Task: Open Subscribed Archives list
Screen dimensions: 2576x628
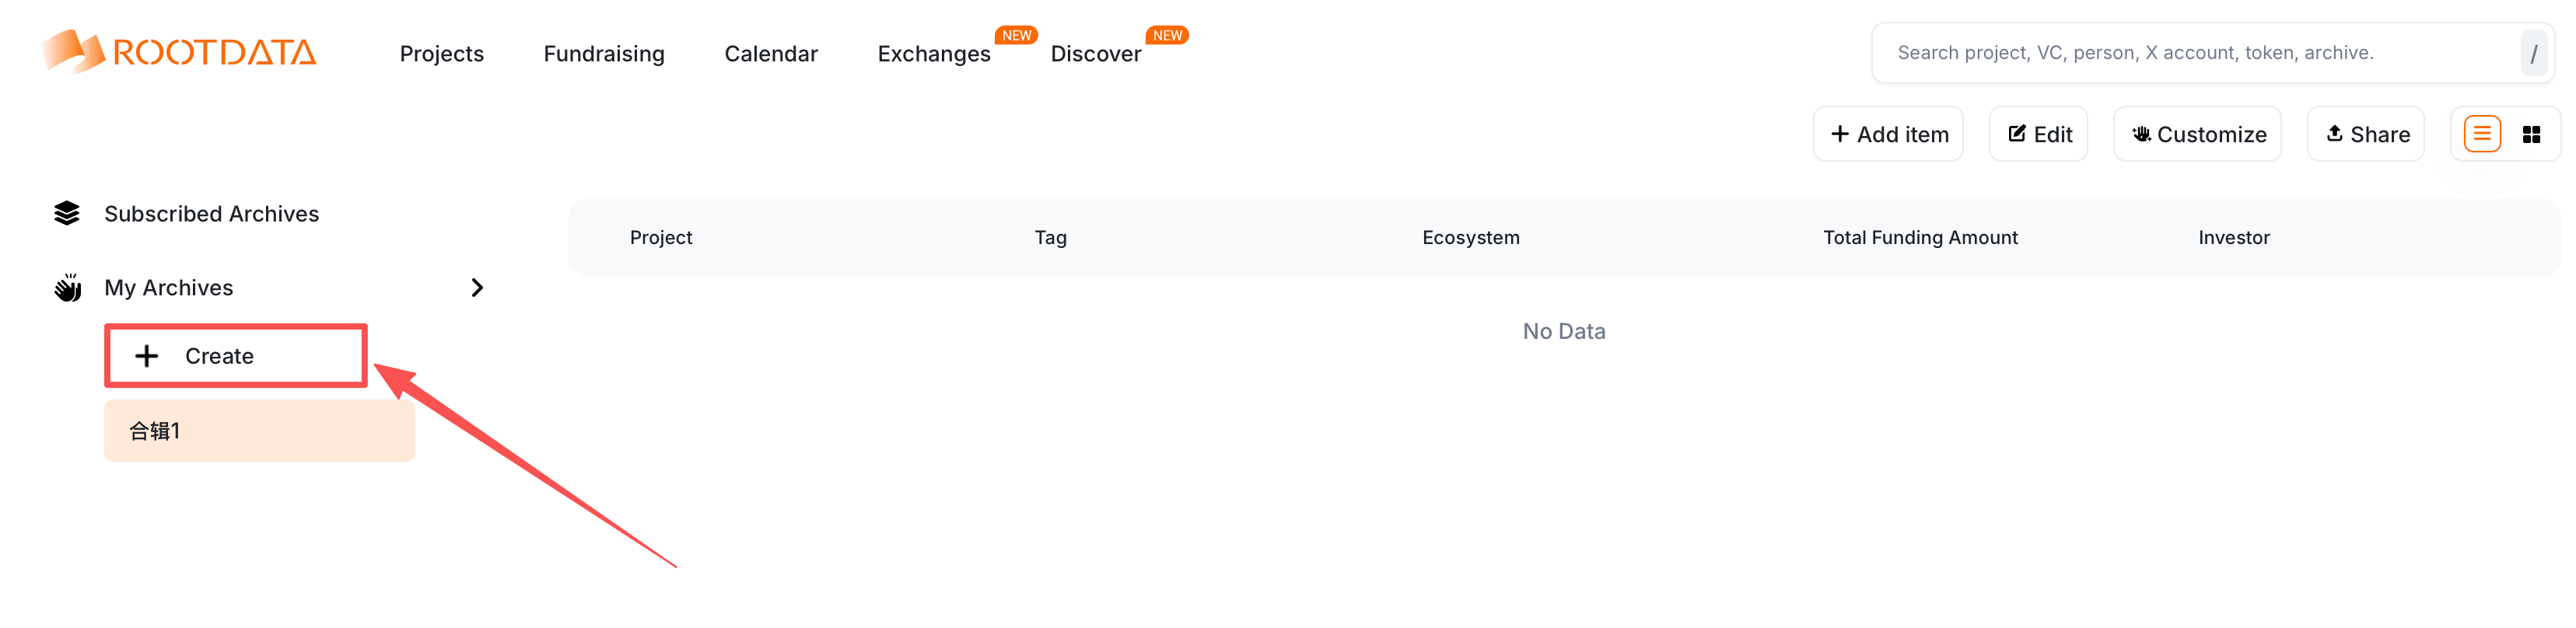Action: 211,214
